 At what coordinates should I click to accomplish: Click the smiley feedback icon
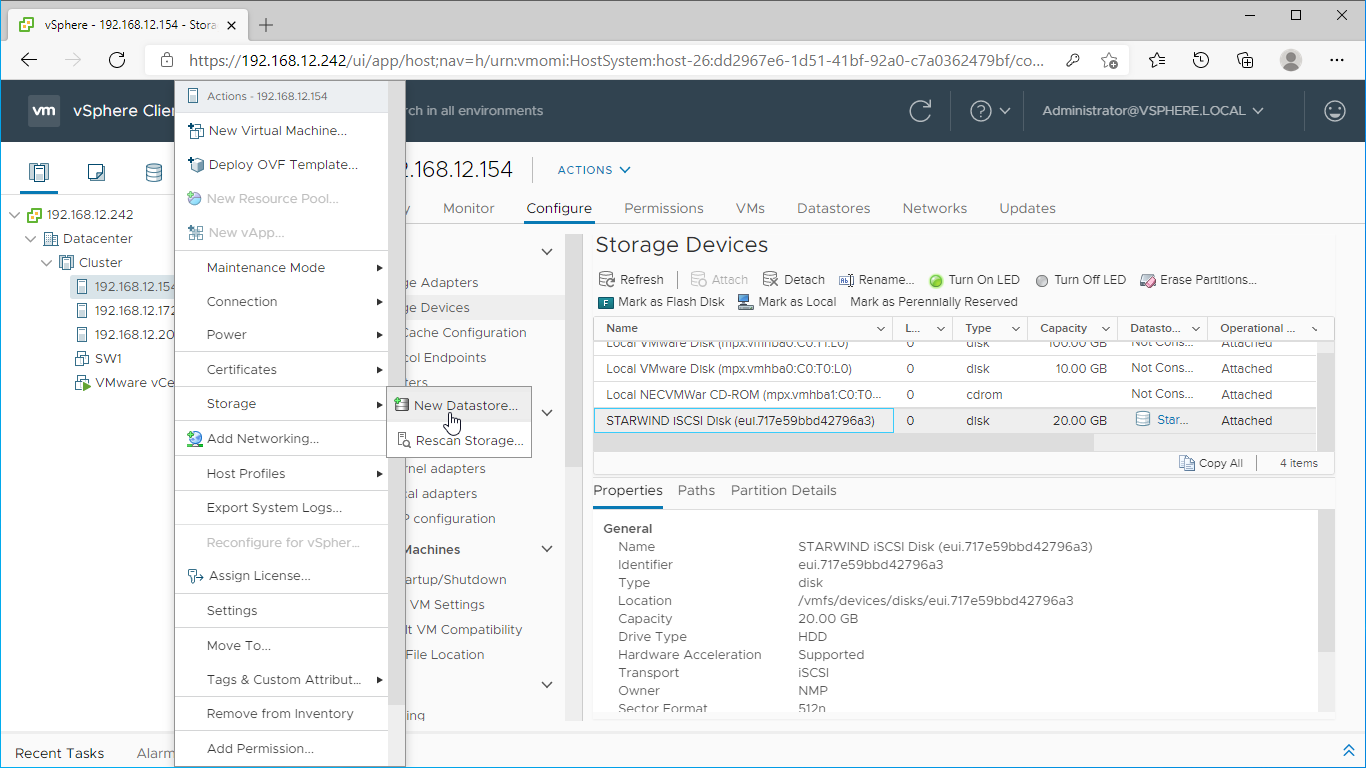click(1335, 111)
